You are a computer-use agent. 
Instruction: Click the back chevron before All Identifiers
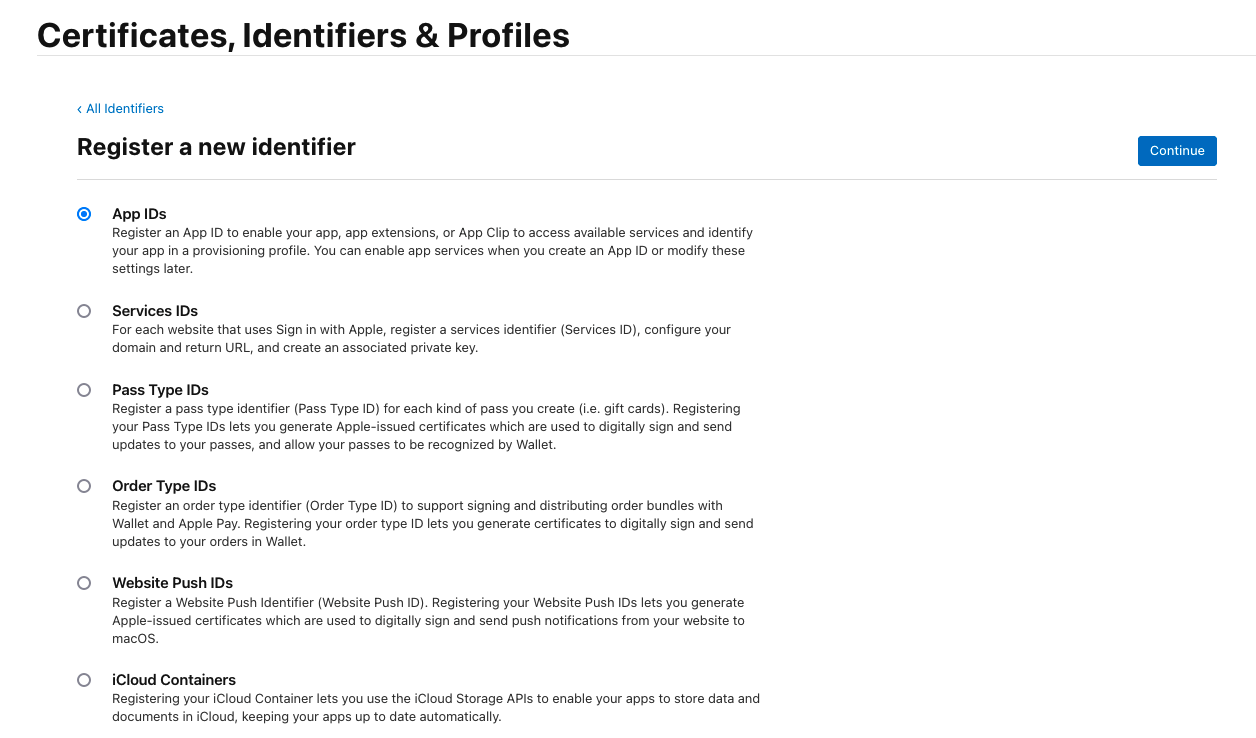(x=80, y=109)
